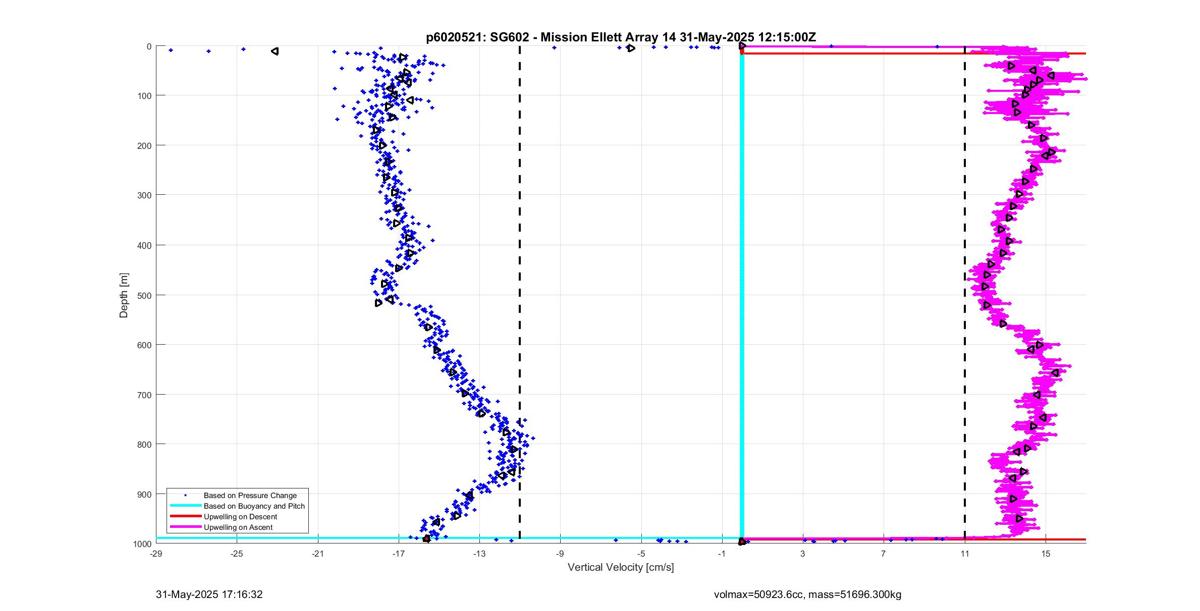The width and height of the screenshot is (1200, 611).
Task: Click x-axis tick label '7'
Action: pyautogui.click(x=884, y=552)
